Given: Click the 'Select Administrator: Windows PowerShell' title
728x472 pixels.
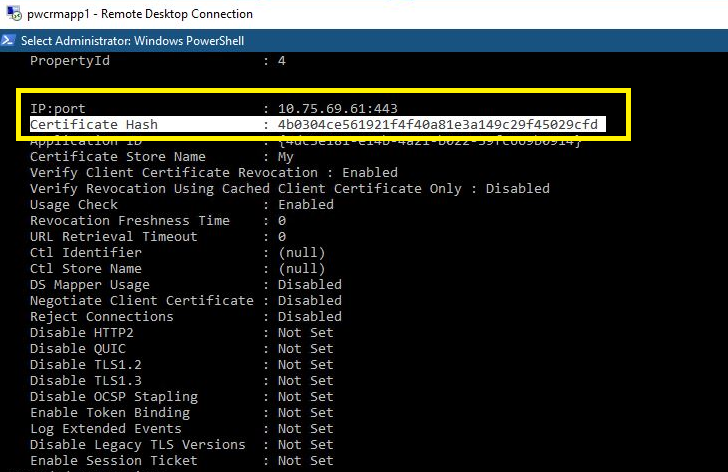Looking at the screenshot, I should pyautogui.click(x=132, y=41).
